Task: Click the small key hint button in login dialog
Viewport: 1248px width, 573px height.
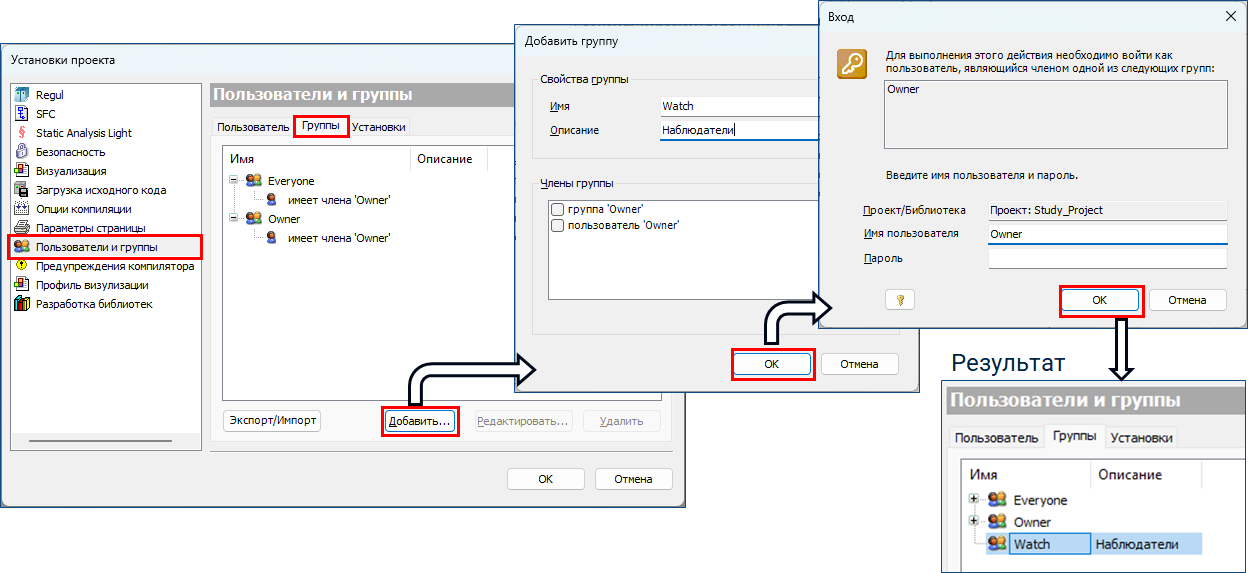Action: coord(899,300)
